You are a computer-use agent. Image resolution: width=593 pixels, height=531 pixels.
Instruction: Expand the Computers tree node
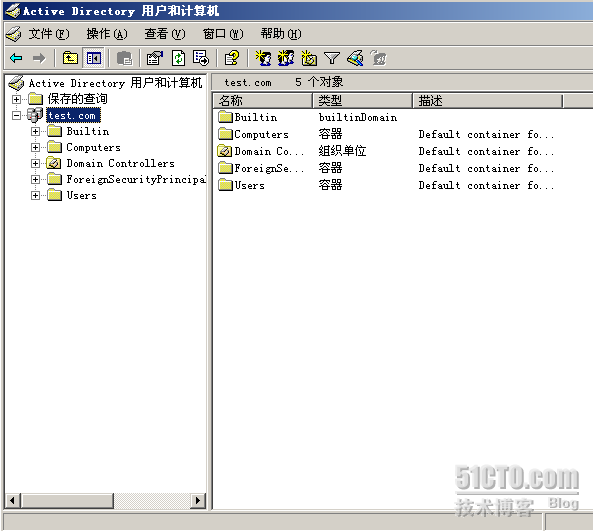pyautogui.click(x=36, y=147)
